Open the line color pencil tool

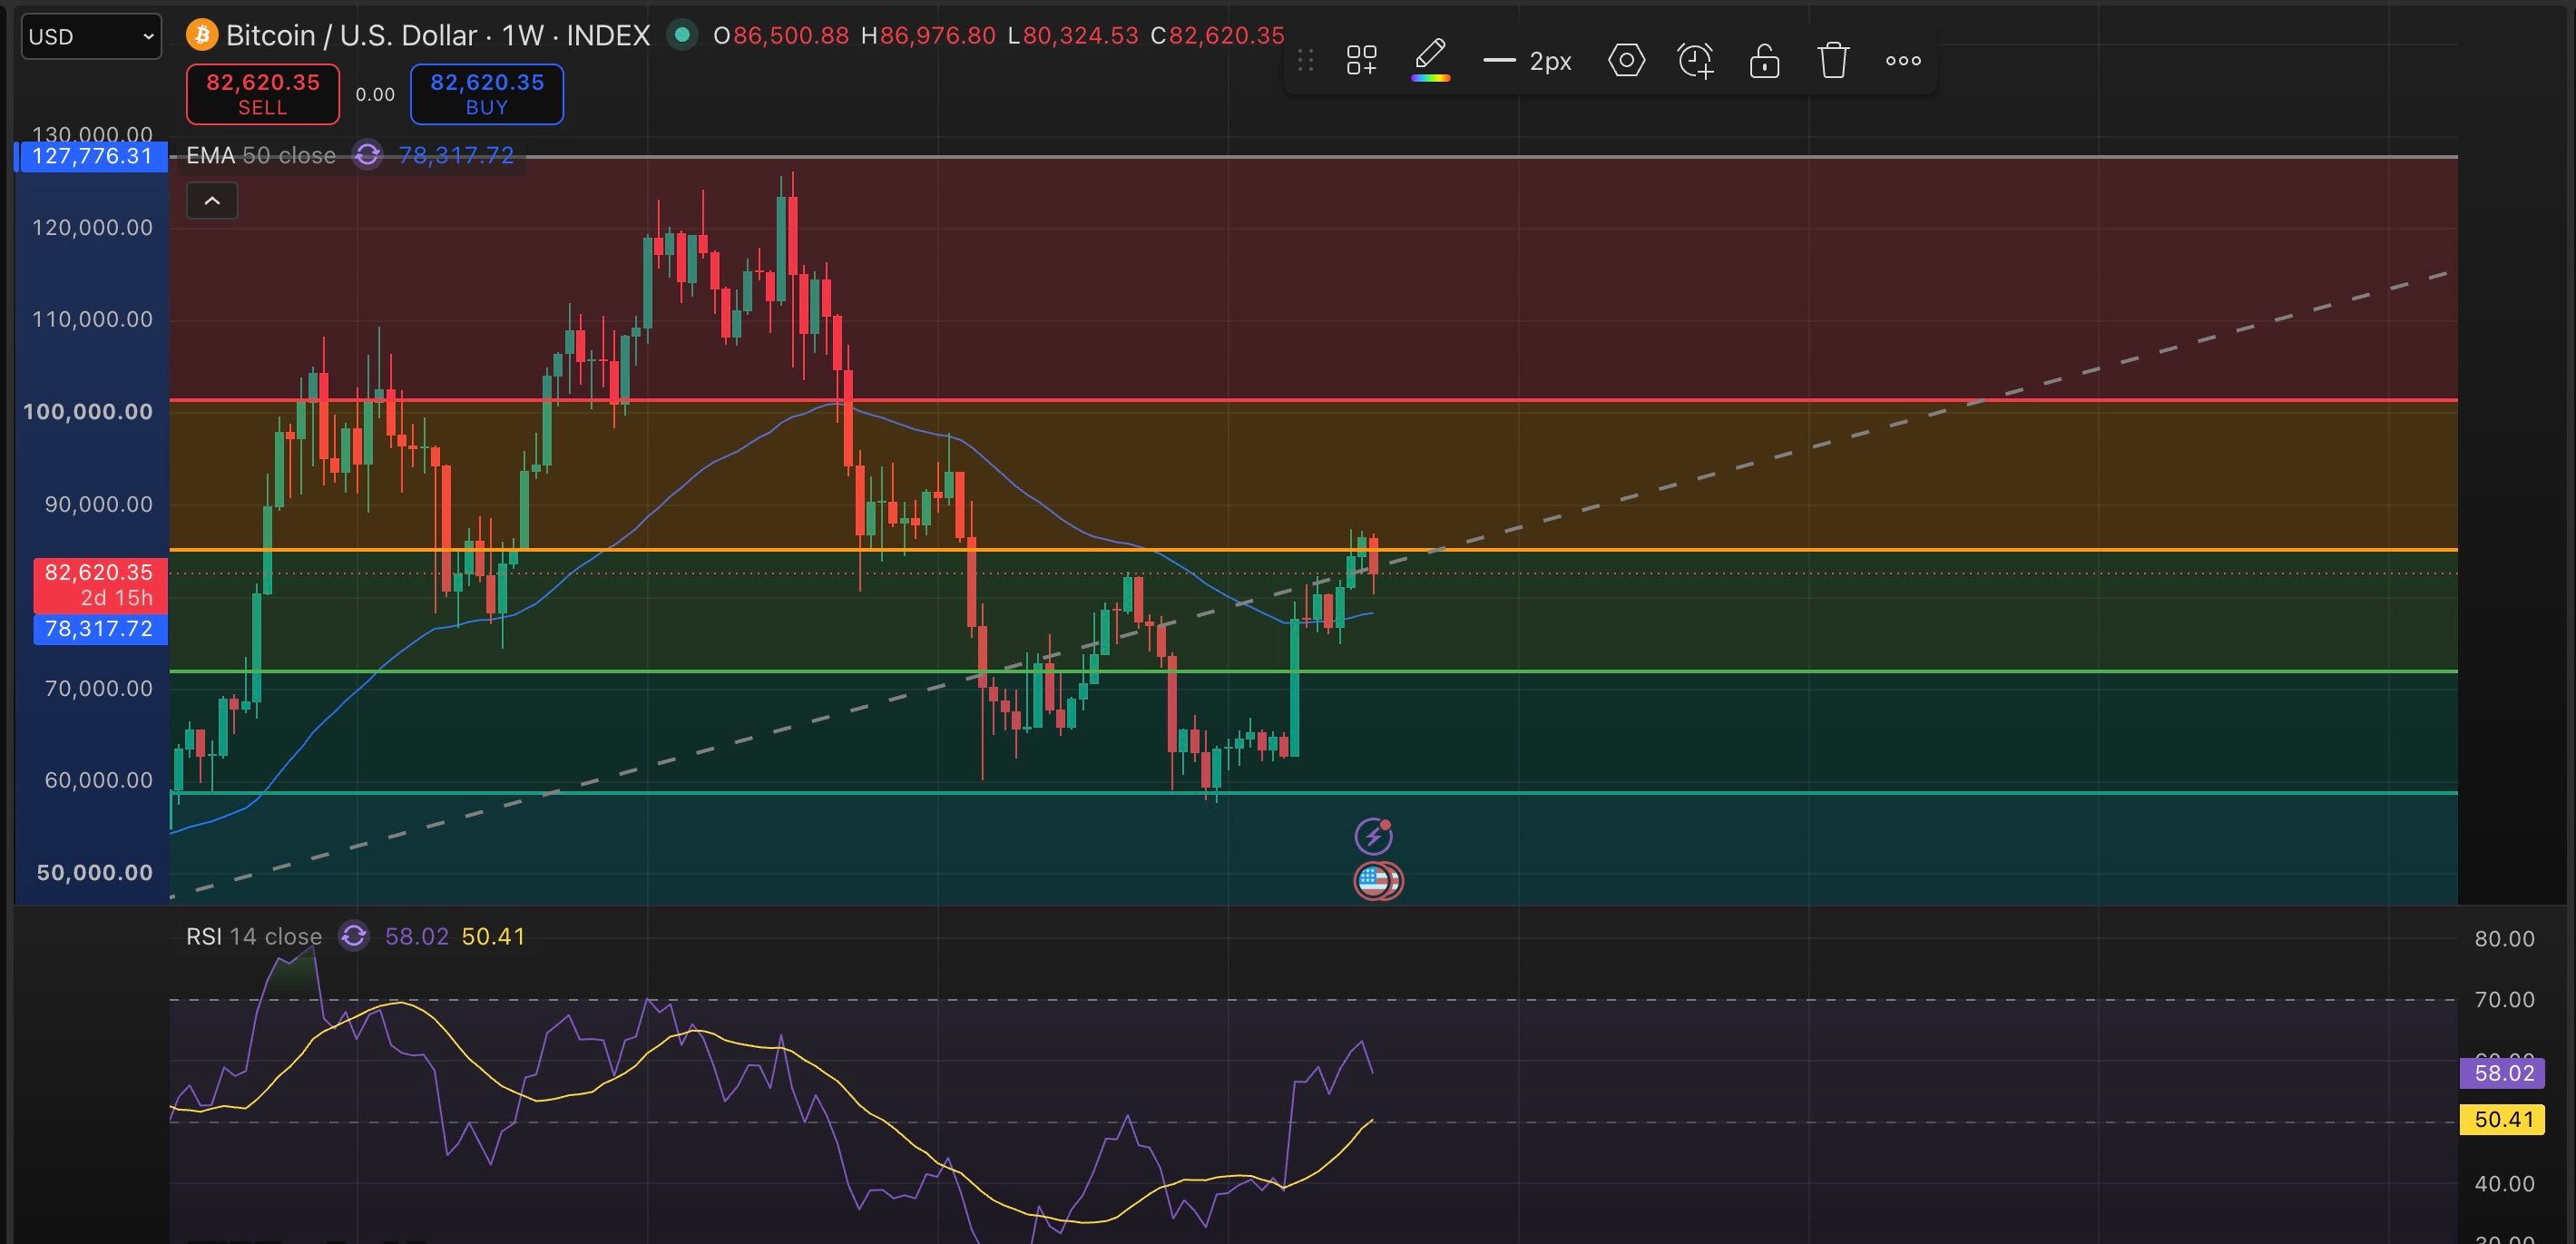click(x=1431, y=59)
